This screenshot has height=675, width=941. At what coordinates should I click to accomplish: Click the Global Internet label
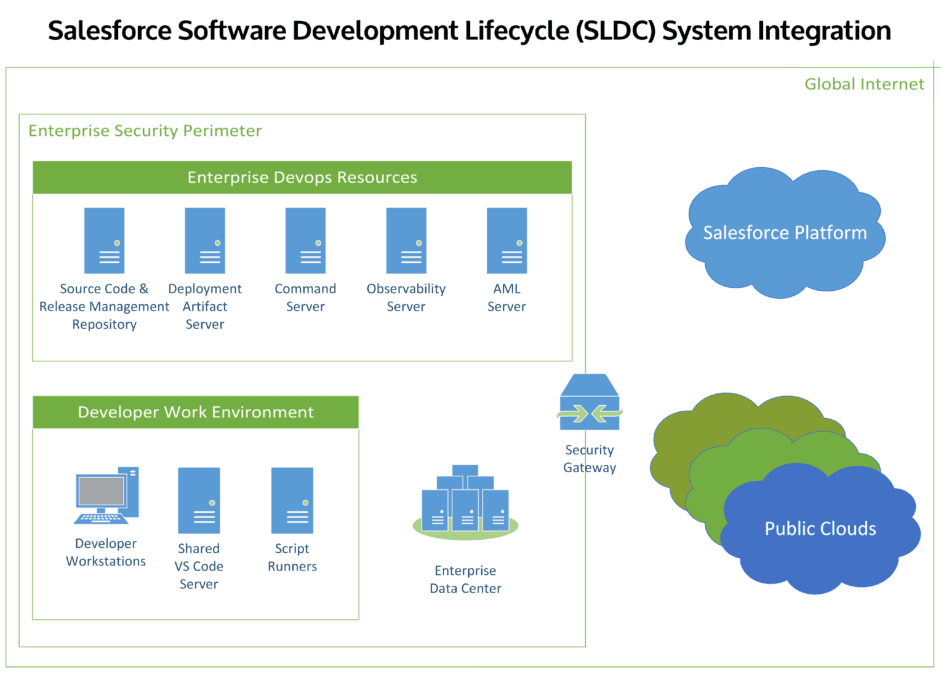[864, 84]
